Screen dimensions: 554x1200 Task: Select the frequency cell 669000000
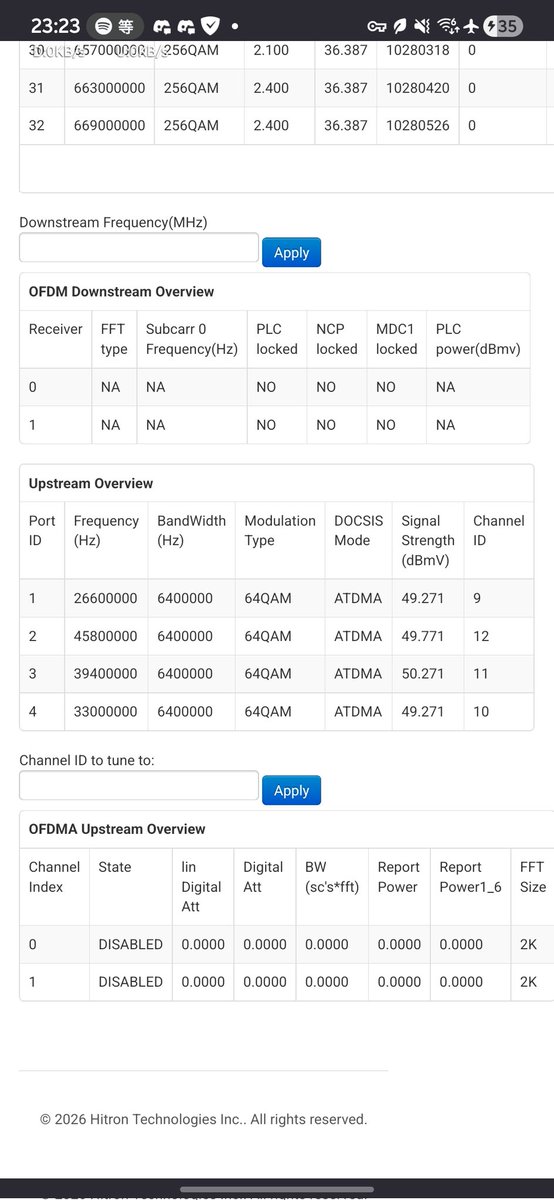tap(109, 126)
